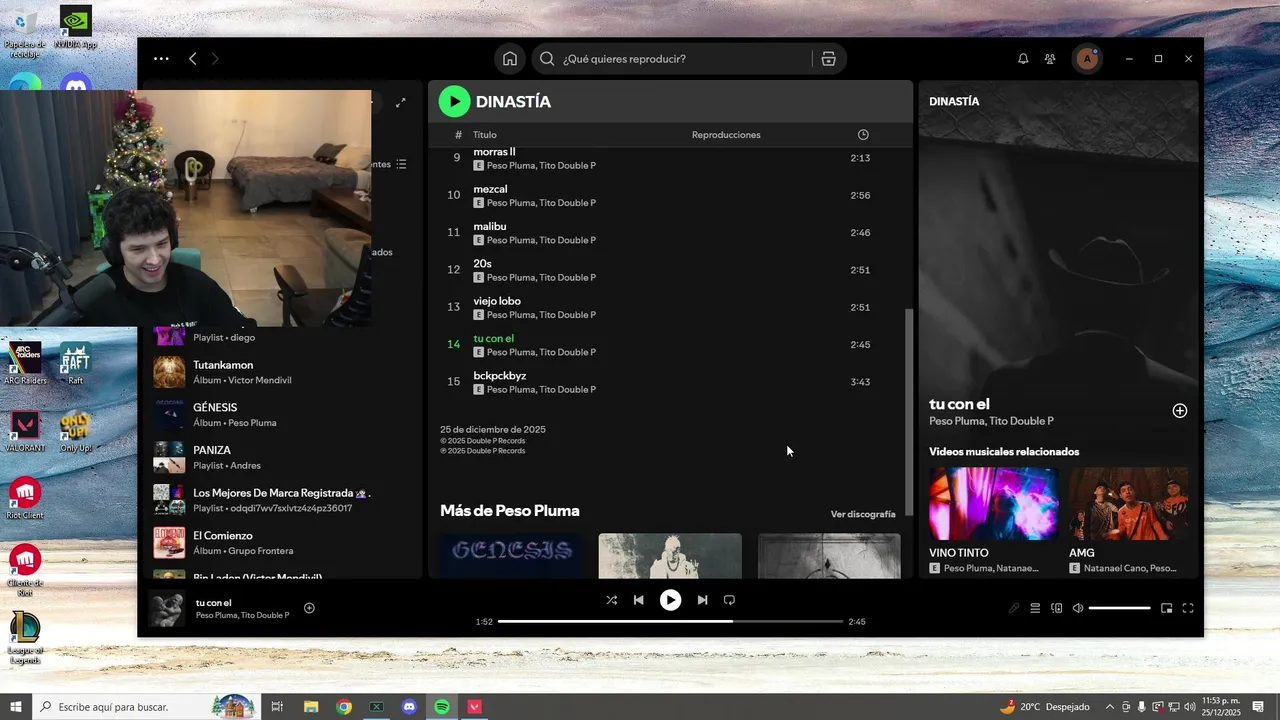Skip to next track
The width and height of the screenshot is (1280, 720).
point(702,600)
